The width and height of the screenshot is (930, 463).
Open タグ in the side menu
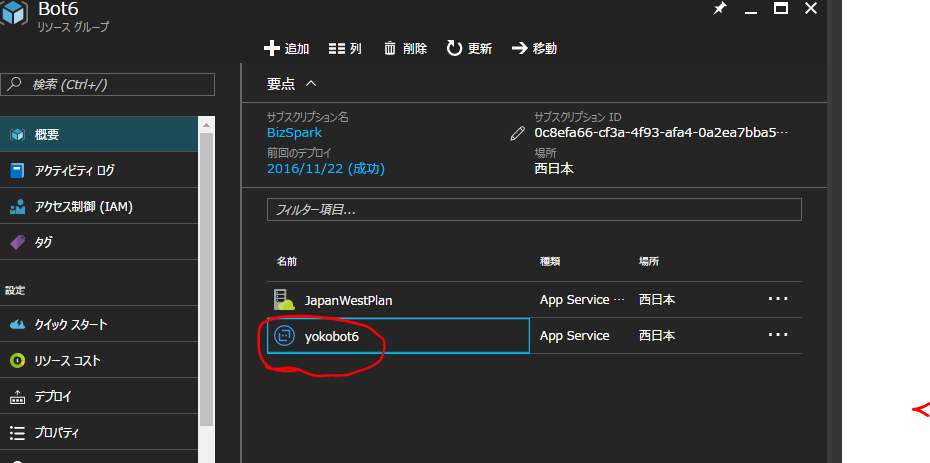click(99, 242)
